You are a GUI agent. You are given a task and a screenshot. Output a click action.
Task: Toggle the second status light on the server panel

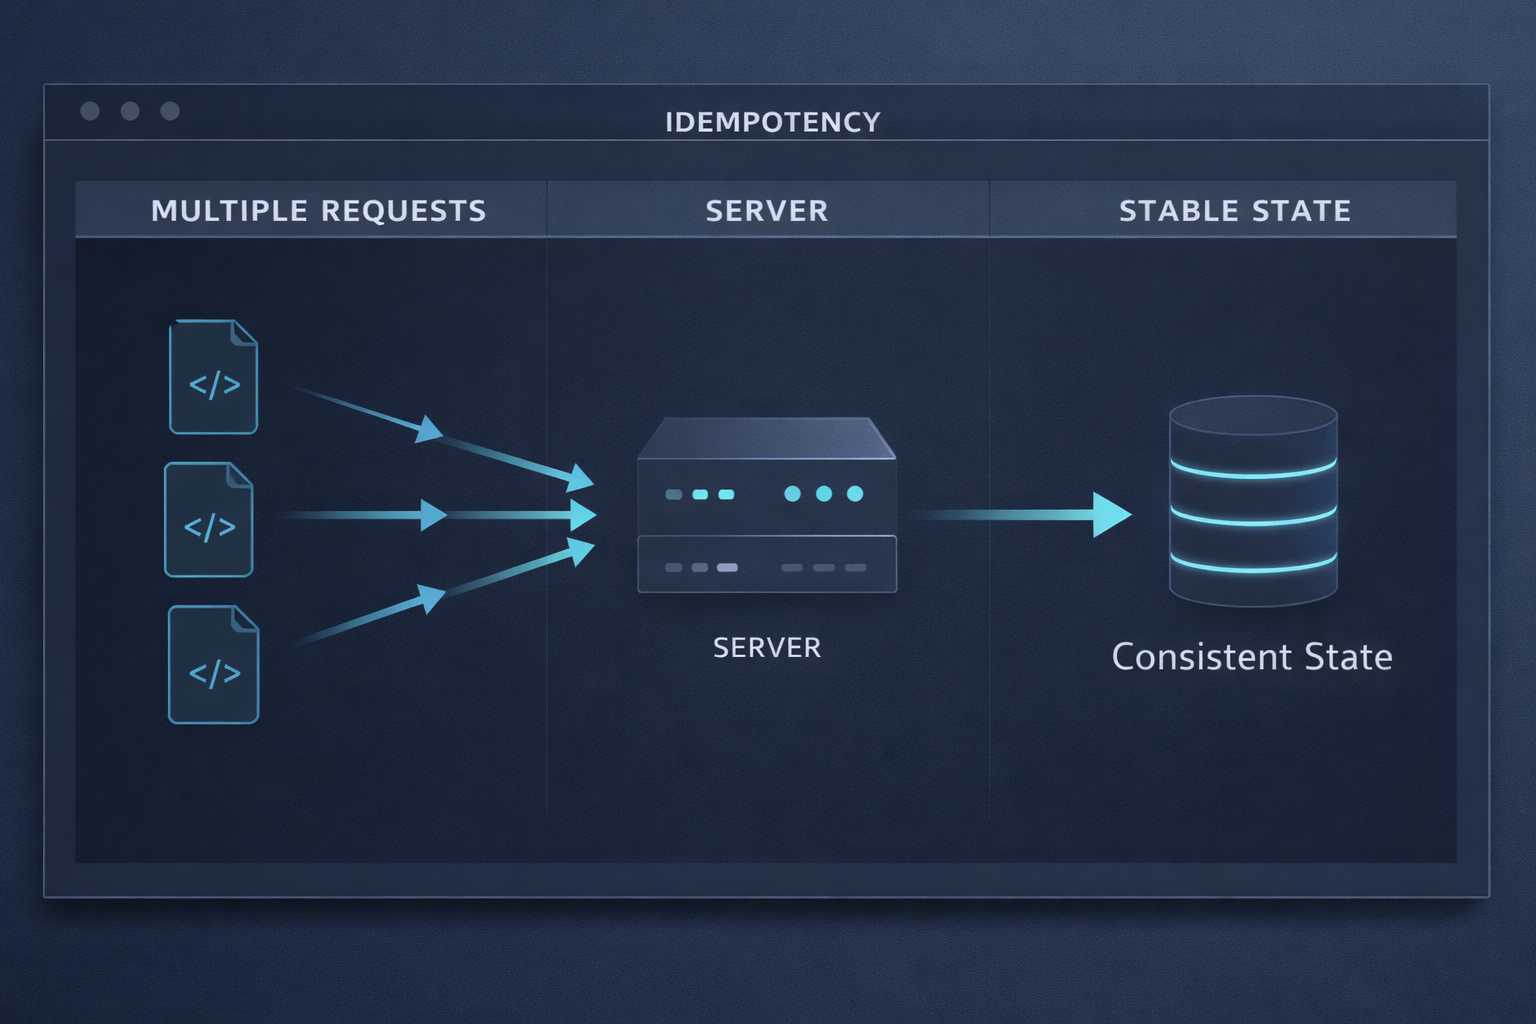click(x=824, y=492)
